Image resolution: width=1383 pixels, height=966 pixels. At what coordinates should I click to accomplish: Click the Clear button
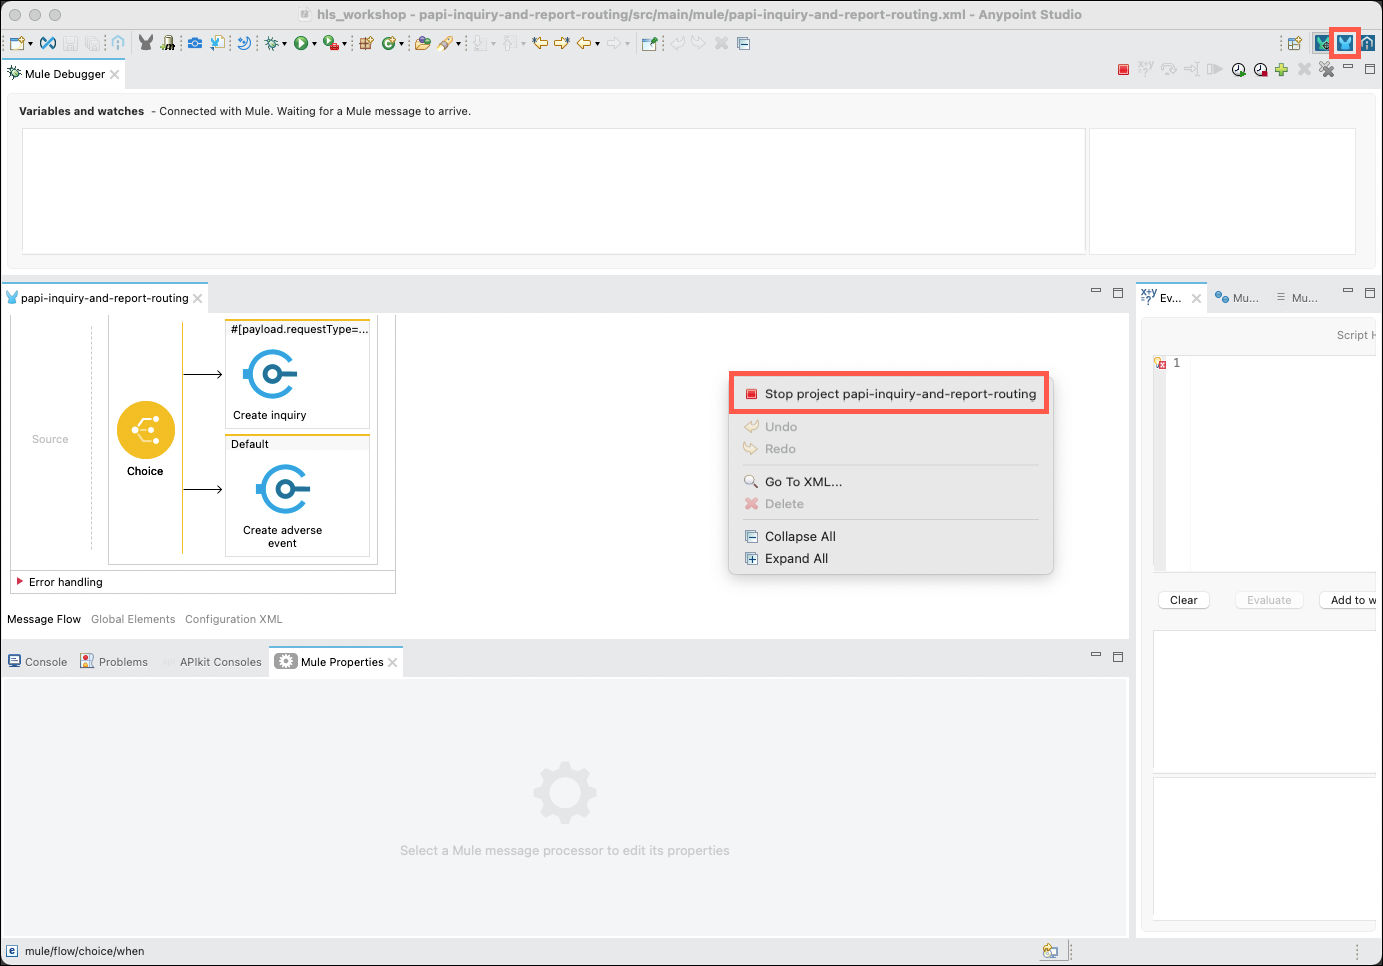pos(1184,600)
